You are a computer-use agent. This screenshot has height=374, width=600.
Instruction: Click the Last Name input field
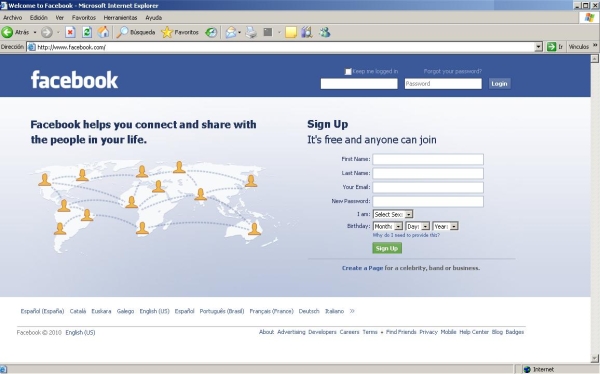click(x=428, y=173)
